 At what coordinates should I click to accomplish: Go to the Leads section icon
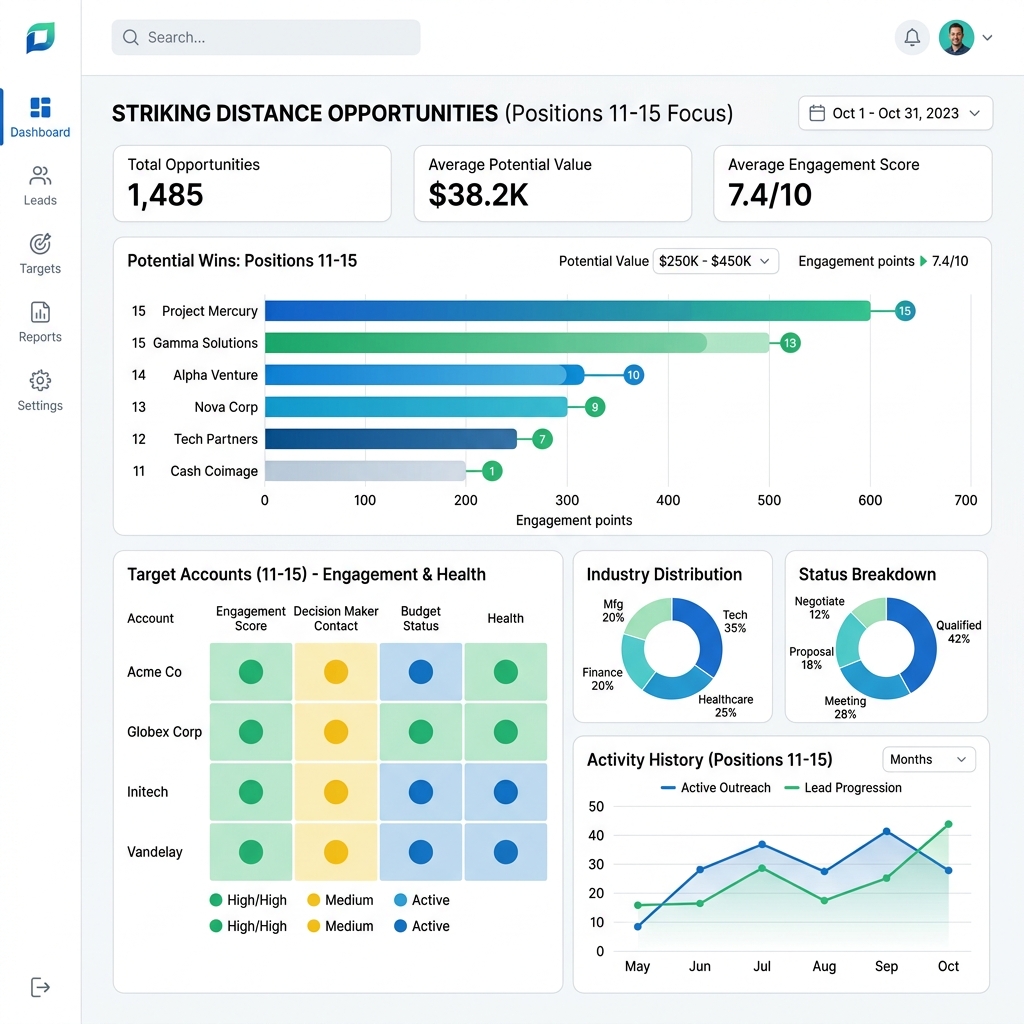click(40, 176)
